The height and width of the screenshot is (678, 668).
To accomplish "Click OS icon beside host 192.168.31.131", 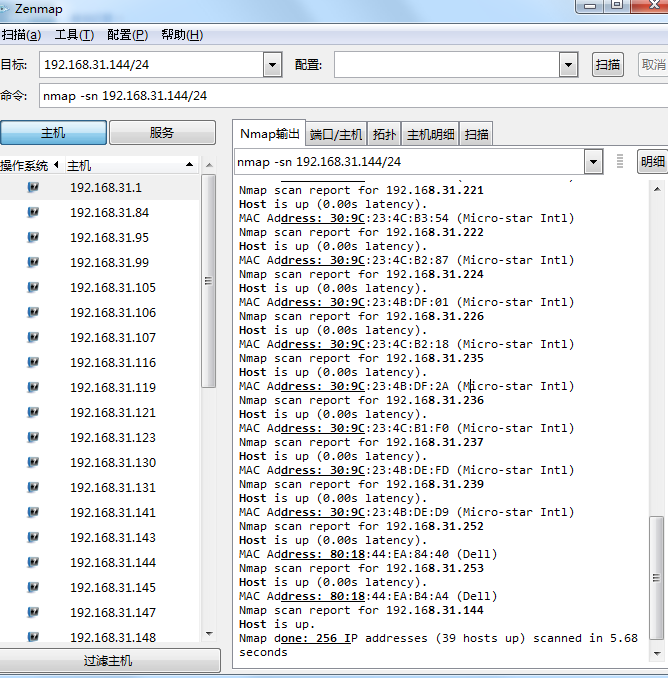I will [x=33, y=487].
